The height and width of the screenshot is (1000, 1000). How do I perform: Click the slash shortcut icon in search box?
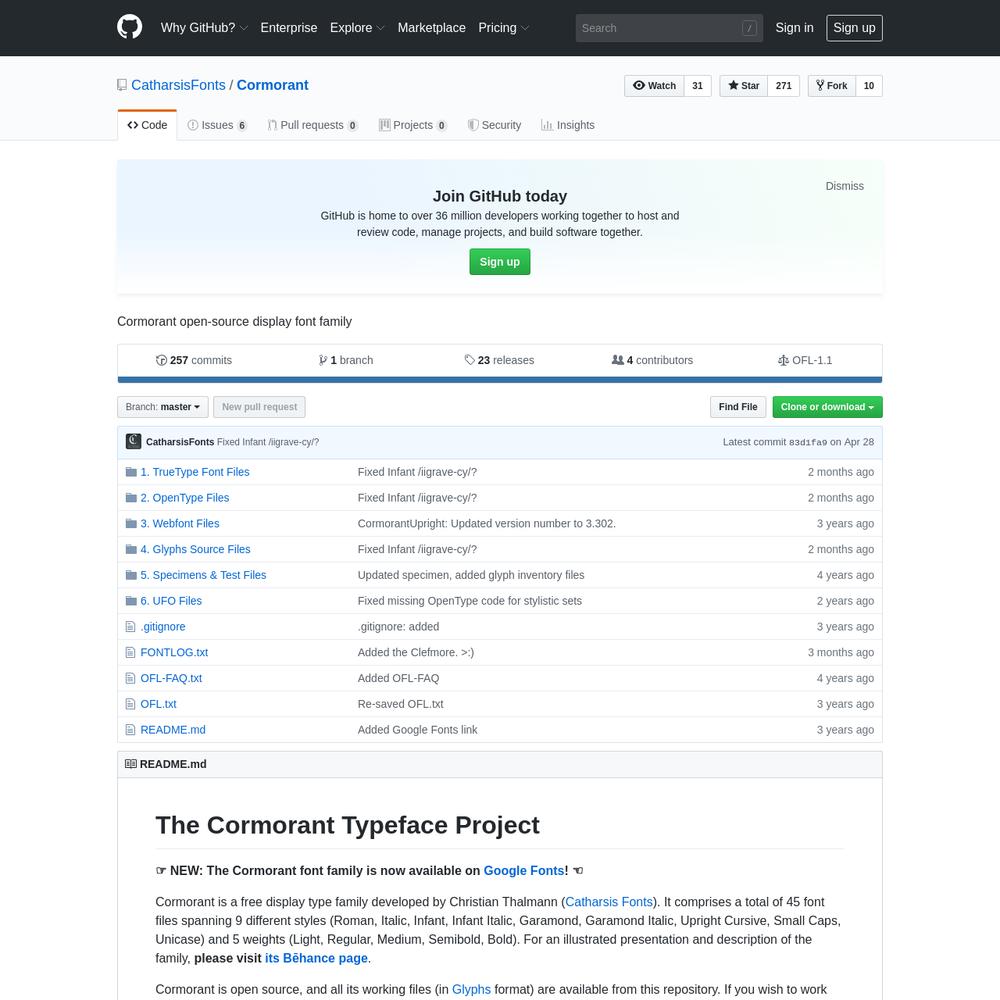pyautogui.click(x=749, y=28)
